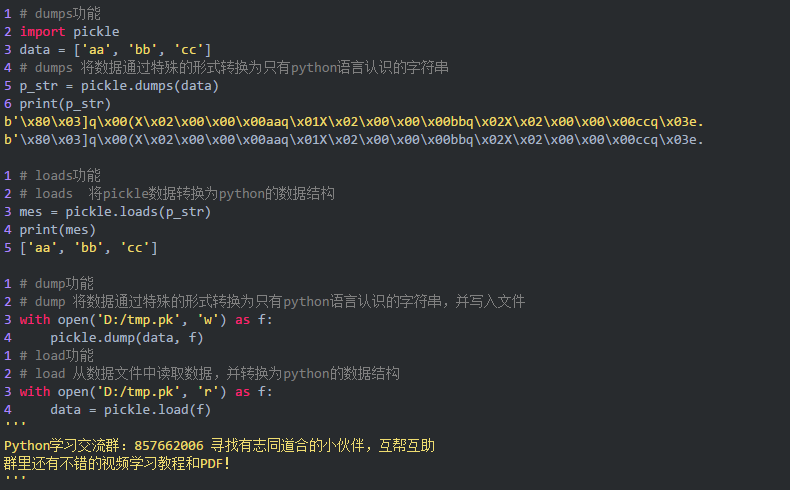Click the '# dump功能' comment line
790x490 pixels.
56,284
